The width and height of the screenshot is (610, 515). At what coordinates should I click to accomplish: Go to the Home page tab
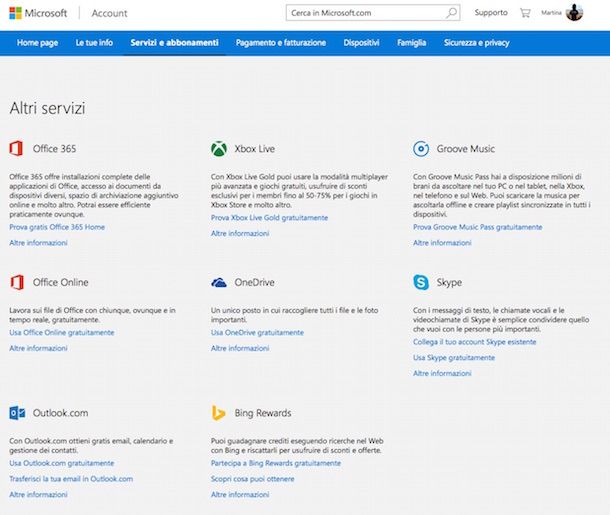37,43
